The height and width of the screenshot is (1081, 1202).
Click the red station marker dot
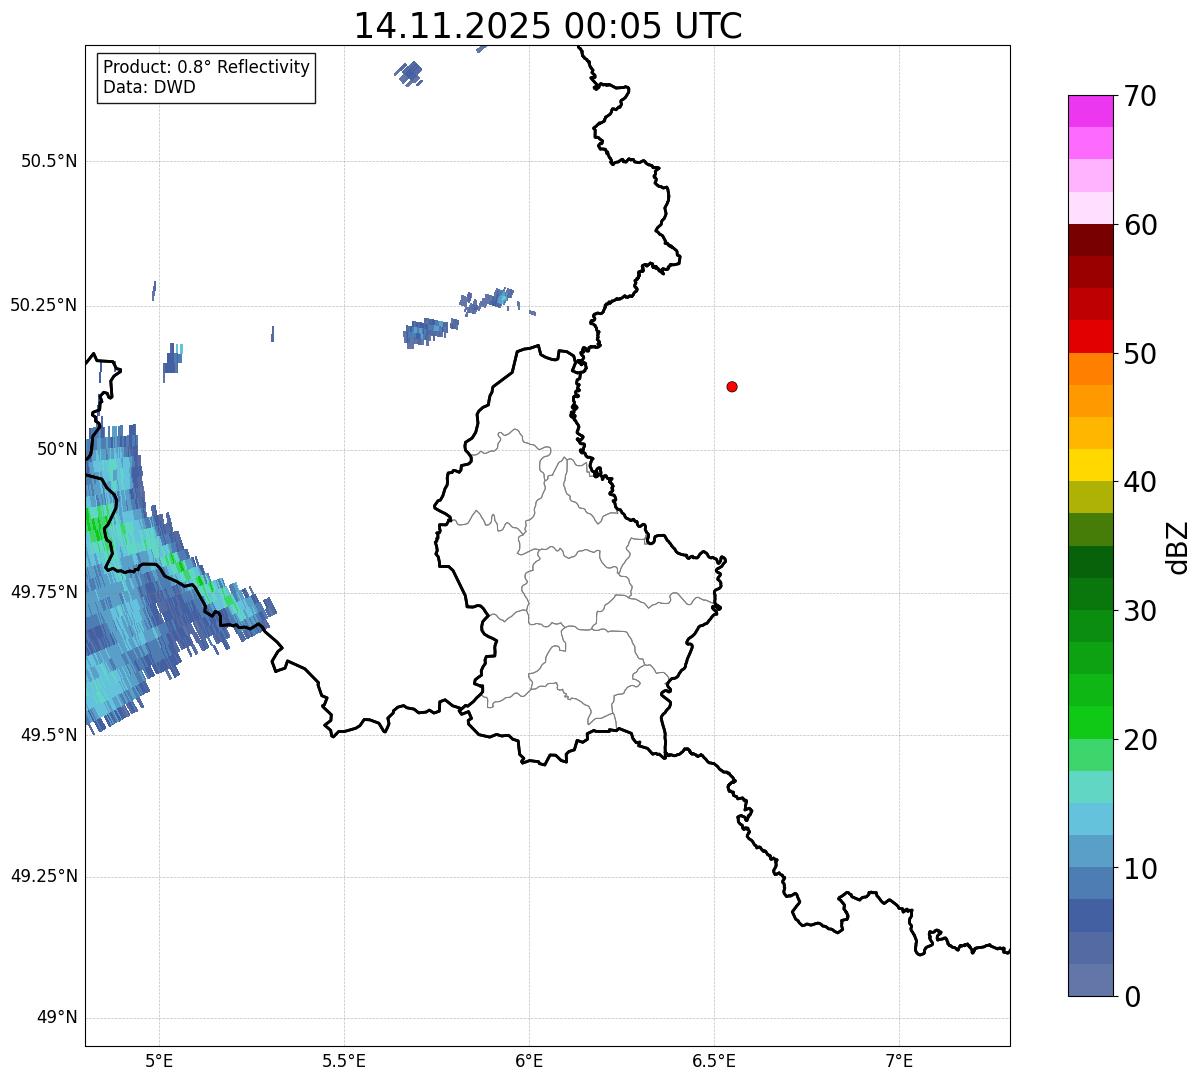(732, 386)
